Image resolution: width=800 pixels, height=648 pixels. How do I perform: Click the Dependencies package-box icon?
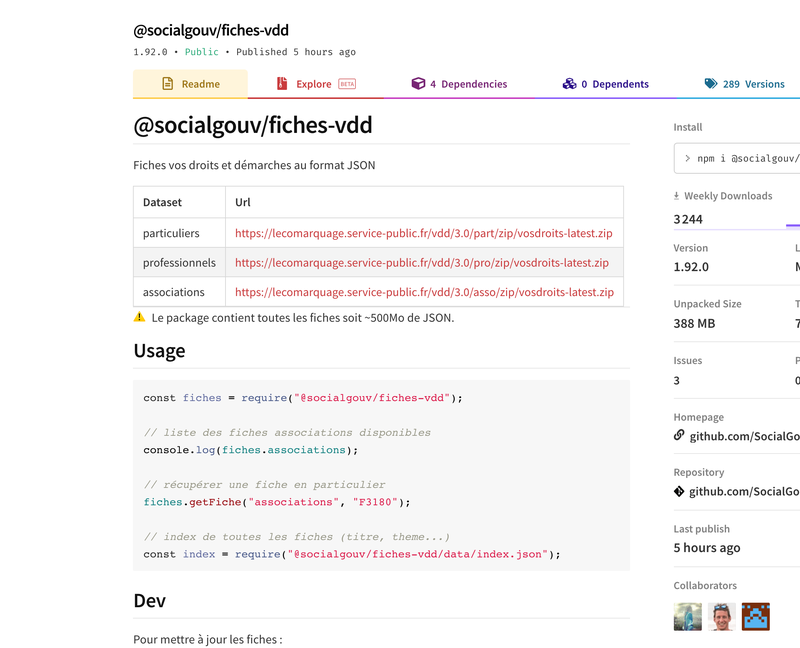click(417, 84)
